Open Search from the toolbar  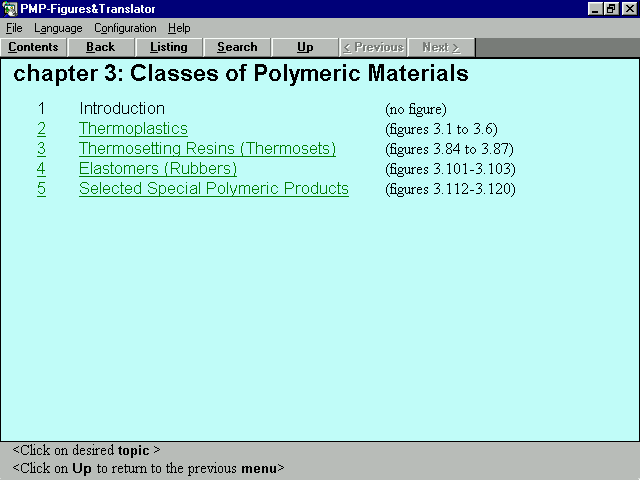(x=237, y=47)
